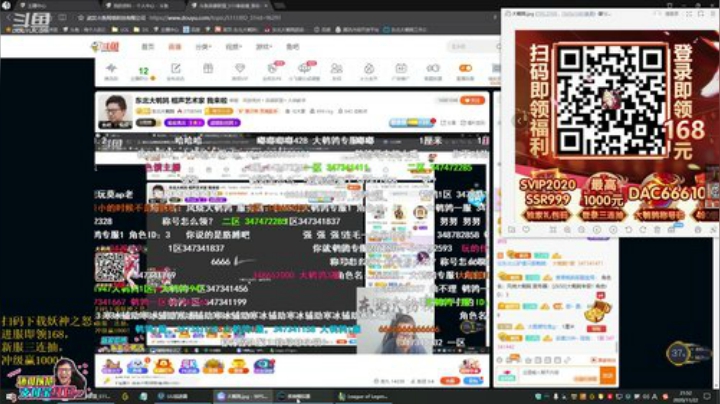
Task: Open the gift box icon in streamer toolbar
Action: point(208,68)
